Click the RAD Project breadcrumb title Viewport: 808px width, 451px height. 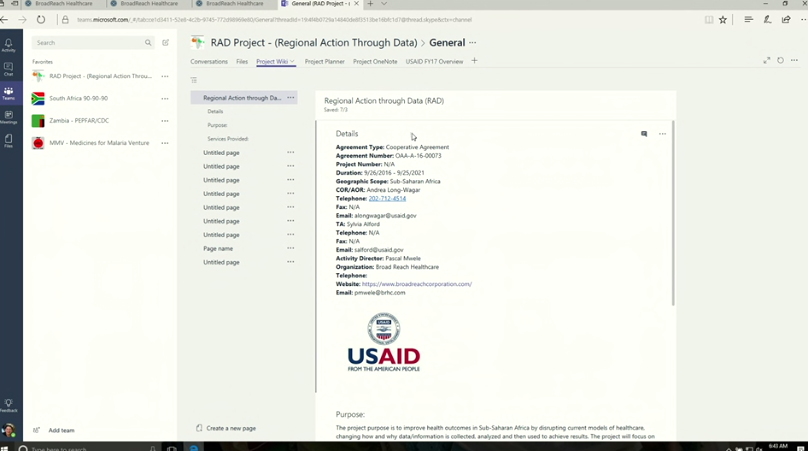tap(314, 43)
